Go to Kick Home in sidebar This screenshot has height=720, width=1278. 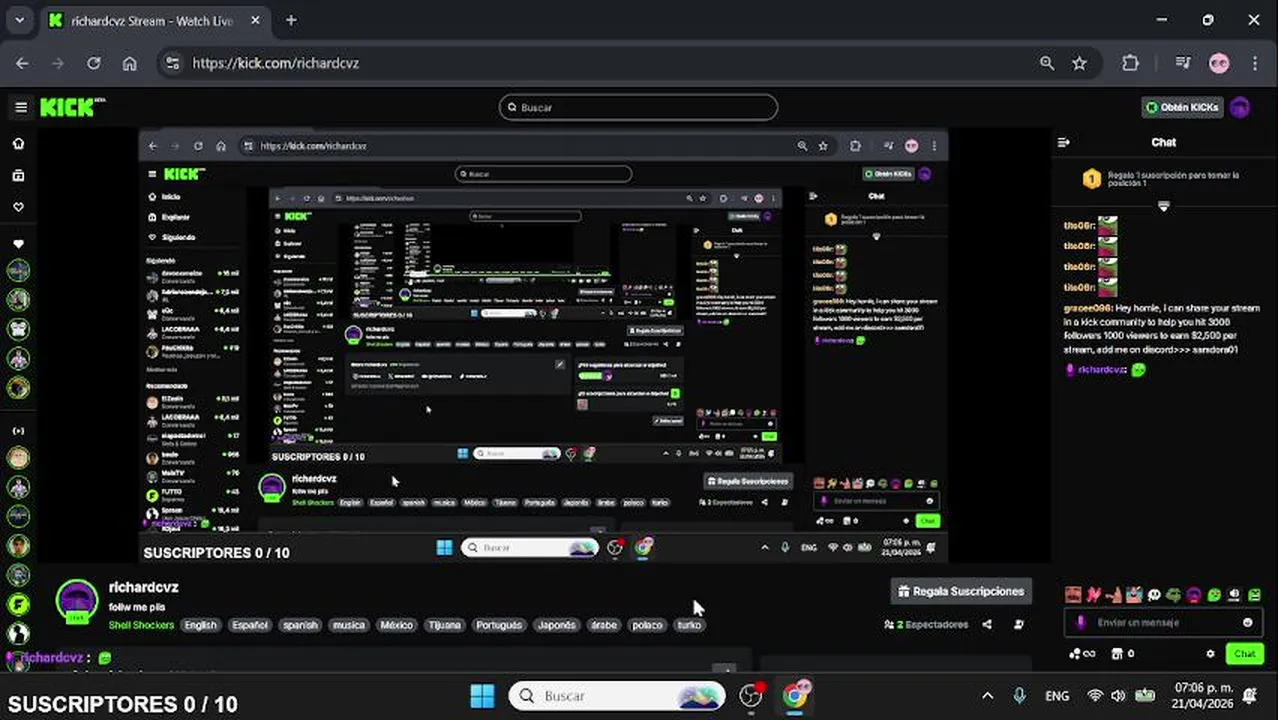[x=18, y=143]
